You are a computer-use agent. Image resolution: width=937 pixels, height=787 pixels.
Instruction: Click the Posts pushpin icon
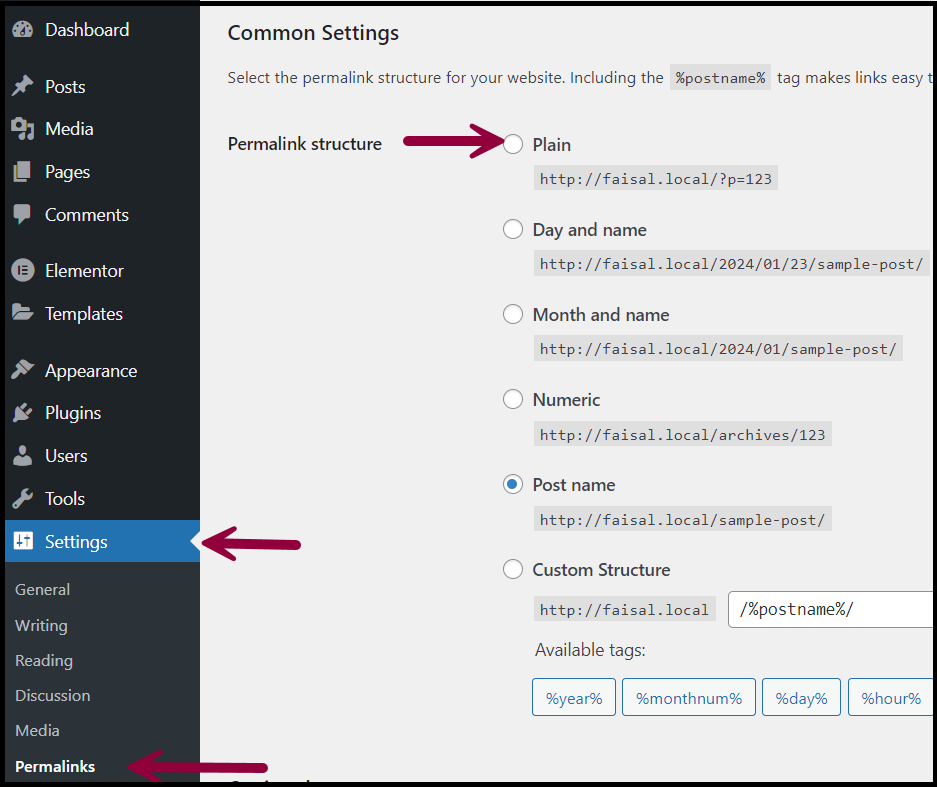pos(22,87)
